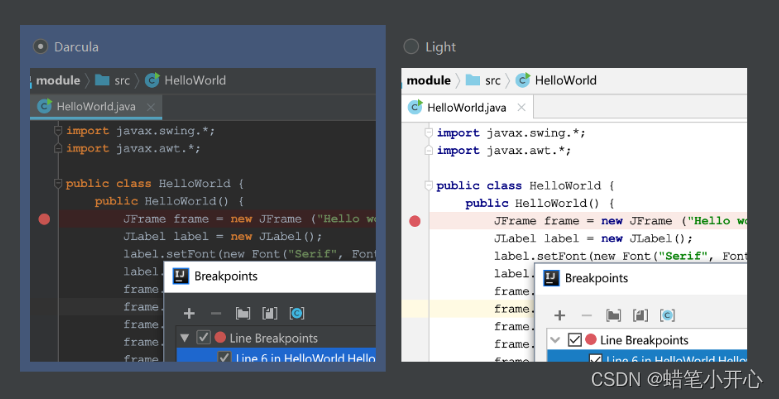Click HelloWorld breadcrumb label in Darcula preview
Image resolution: width=779 pixels, height=399 pixels.
(195, 80)
